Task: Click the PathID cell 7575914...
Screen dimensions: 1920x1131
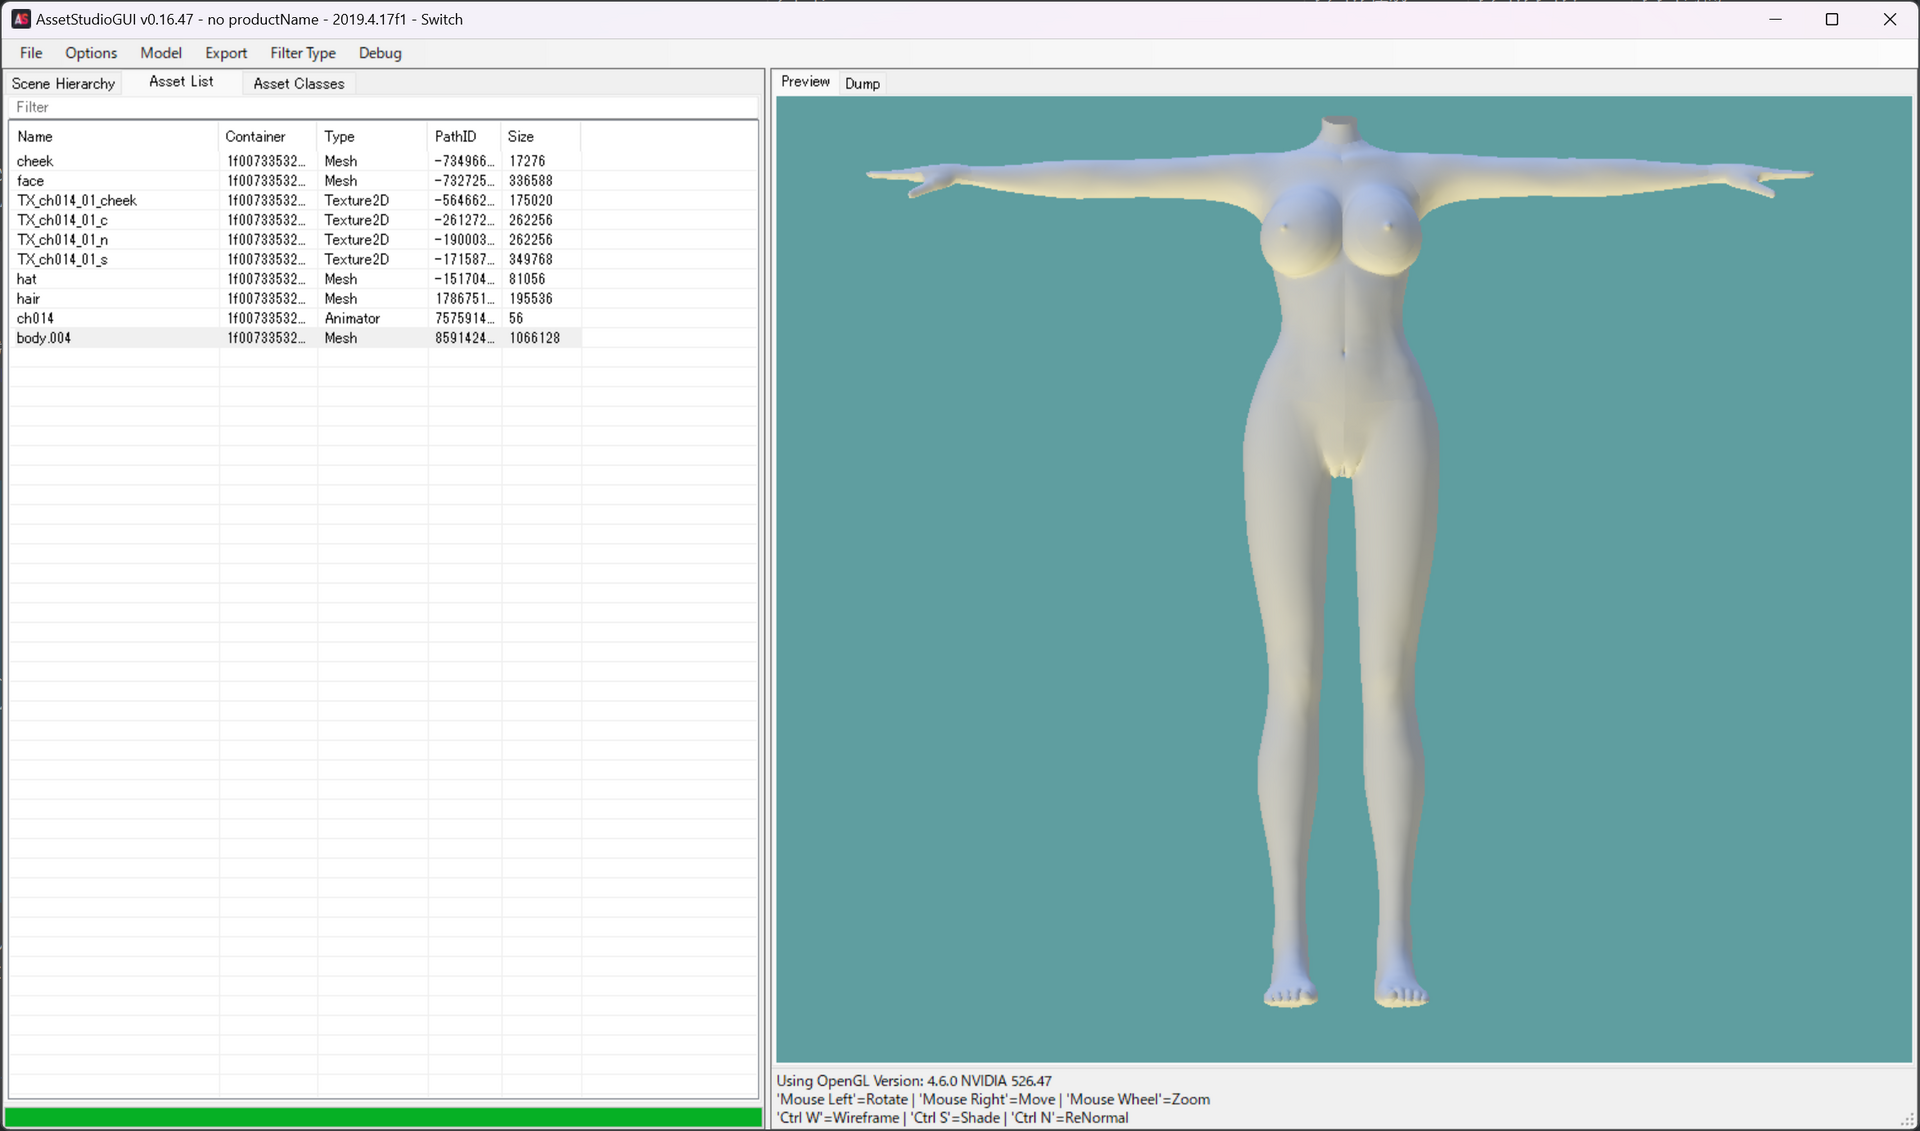Action: click(x=464, y=319)
